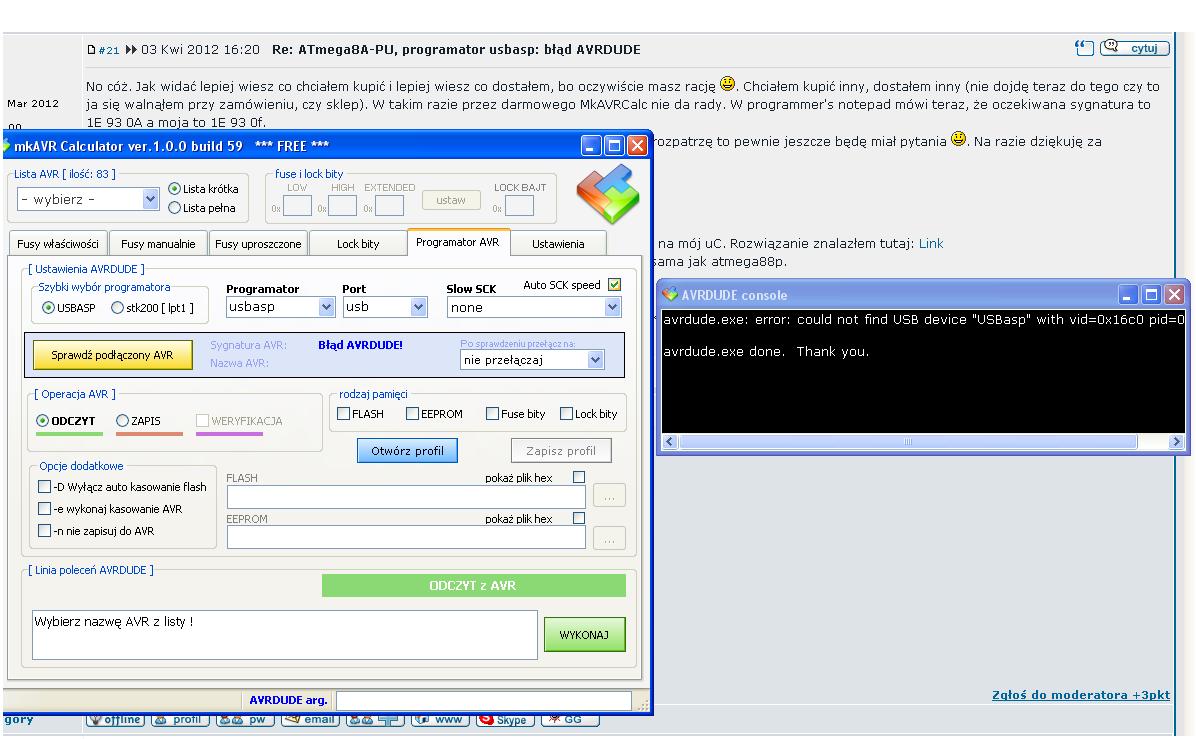Browse for EEPROM hex file
Viewport: 1196px width, 739px height.
609,538
